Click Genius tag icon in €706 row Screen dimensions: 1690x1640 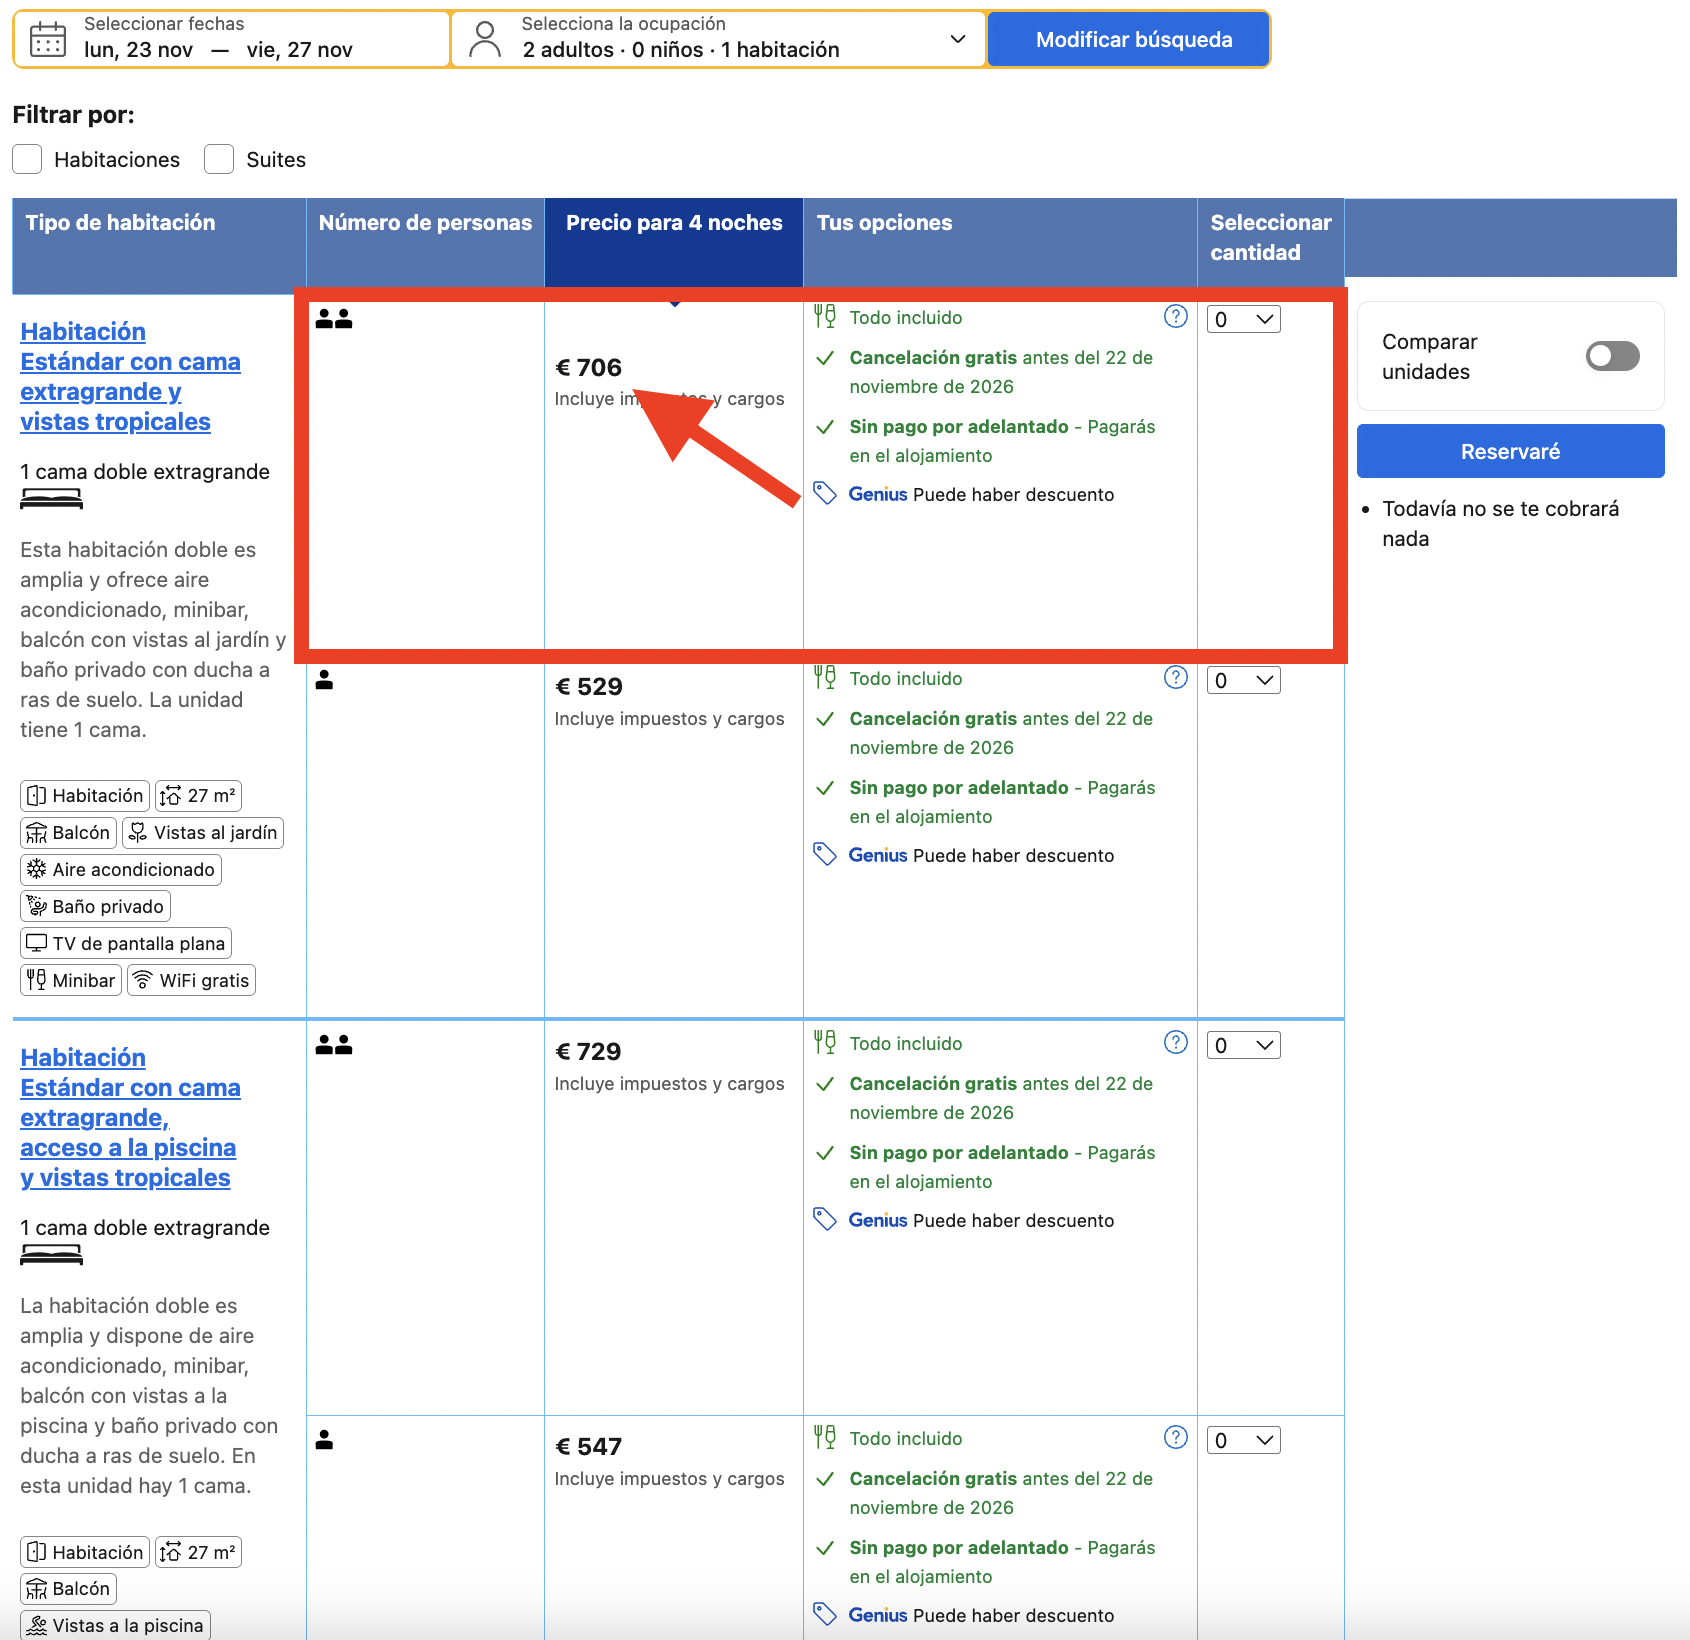click(825, 494)
